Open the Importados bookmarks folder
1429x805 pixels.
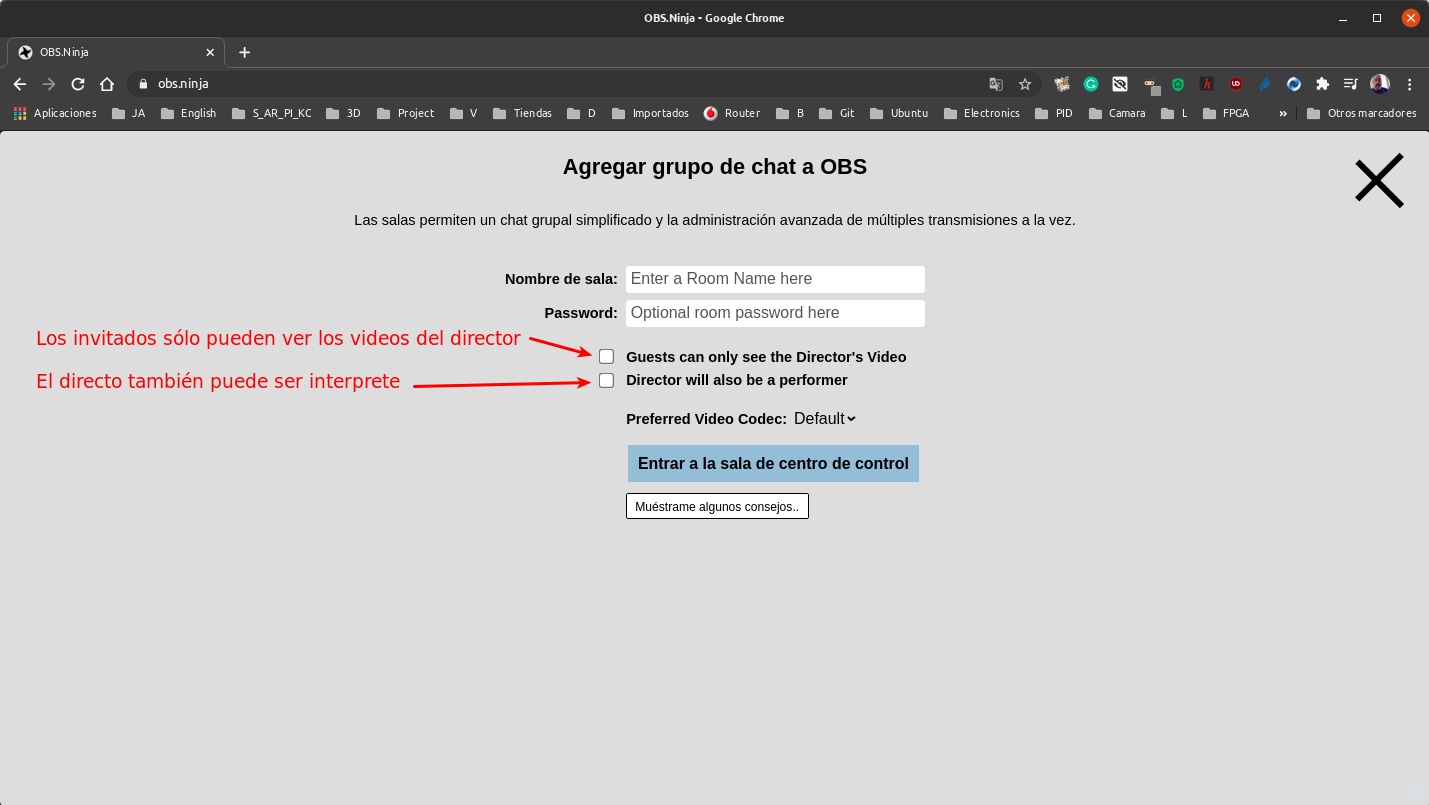click(650, 113)
